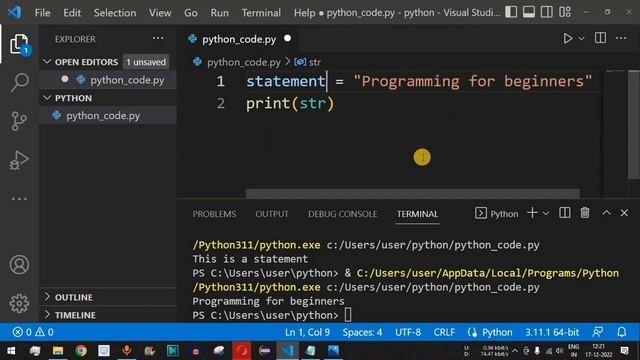
Task: Click the editor minimap vertical scrollbar
Action: pyautogui.click(x=633, y=125)
